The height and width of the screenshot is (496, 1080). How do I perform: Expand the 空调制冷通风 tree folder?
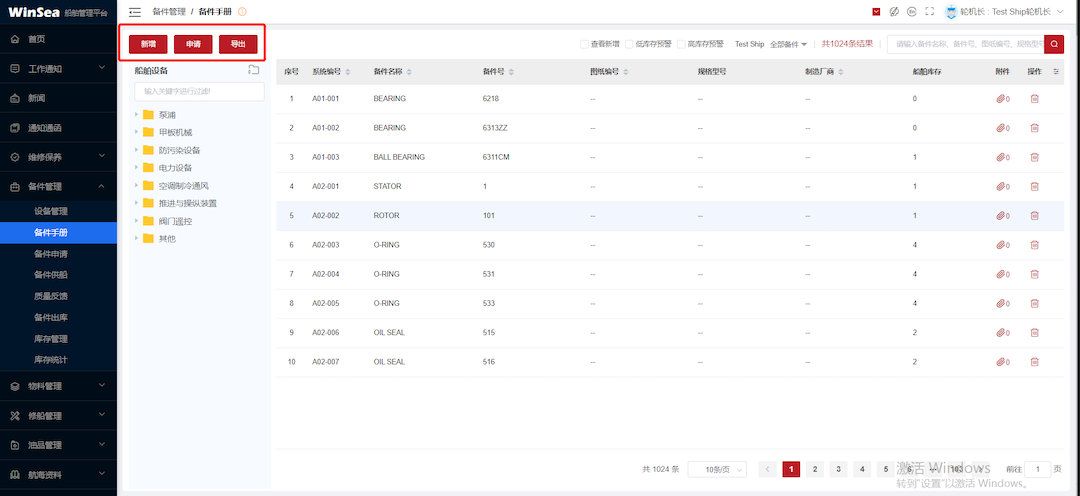pos(136,185)
